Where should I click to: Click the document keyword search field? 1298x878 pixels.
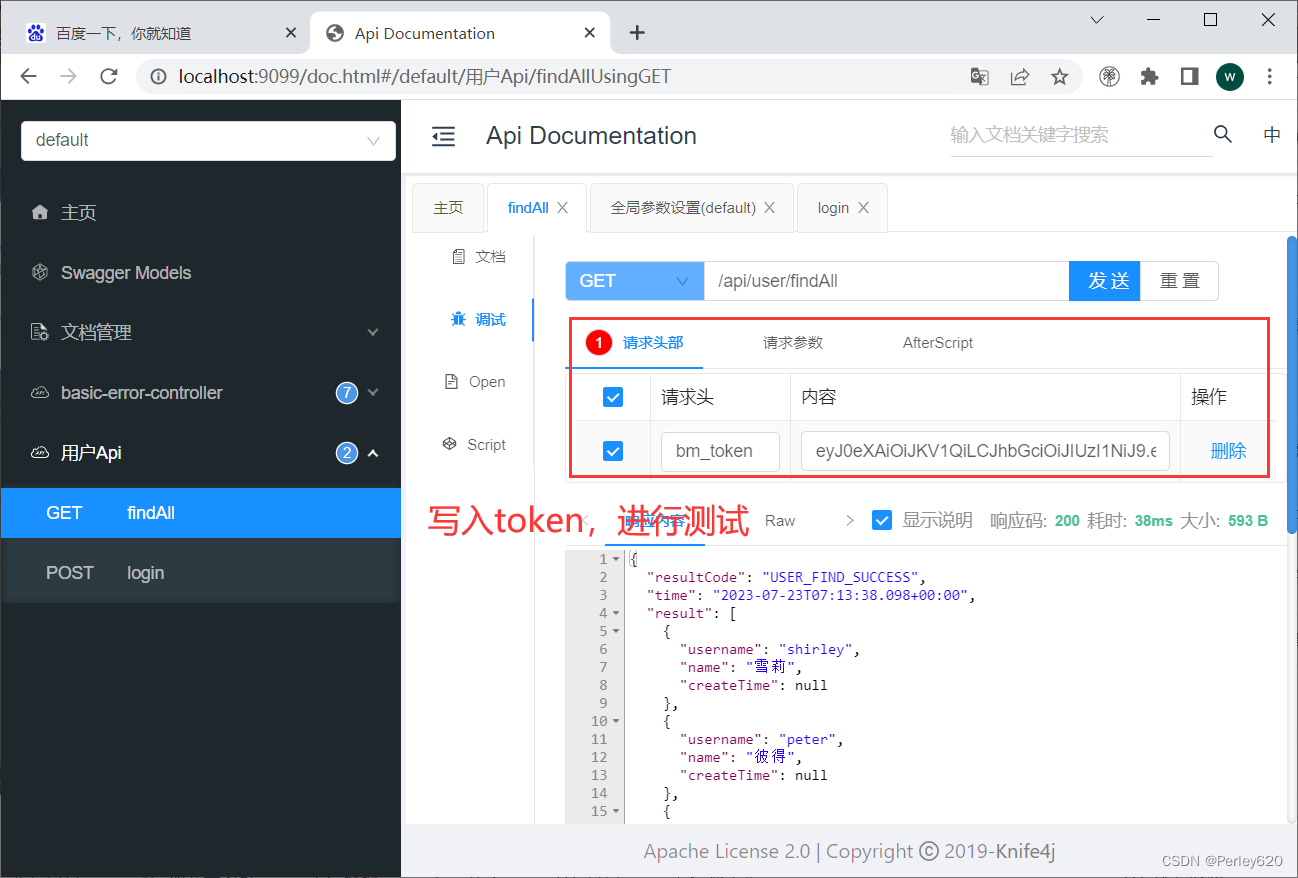tap(1081, 135)
